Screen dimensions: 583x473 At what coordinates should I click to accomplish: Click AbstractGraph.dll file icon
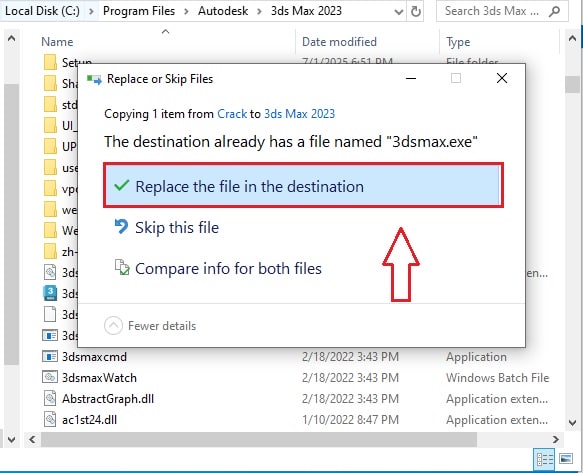pyautogui.click(x=50, y=399)
